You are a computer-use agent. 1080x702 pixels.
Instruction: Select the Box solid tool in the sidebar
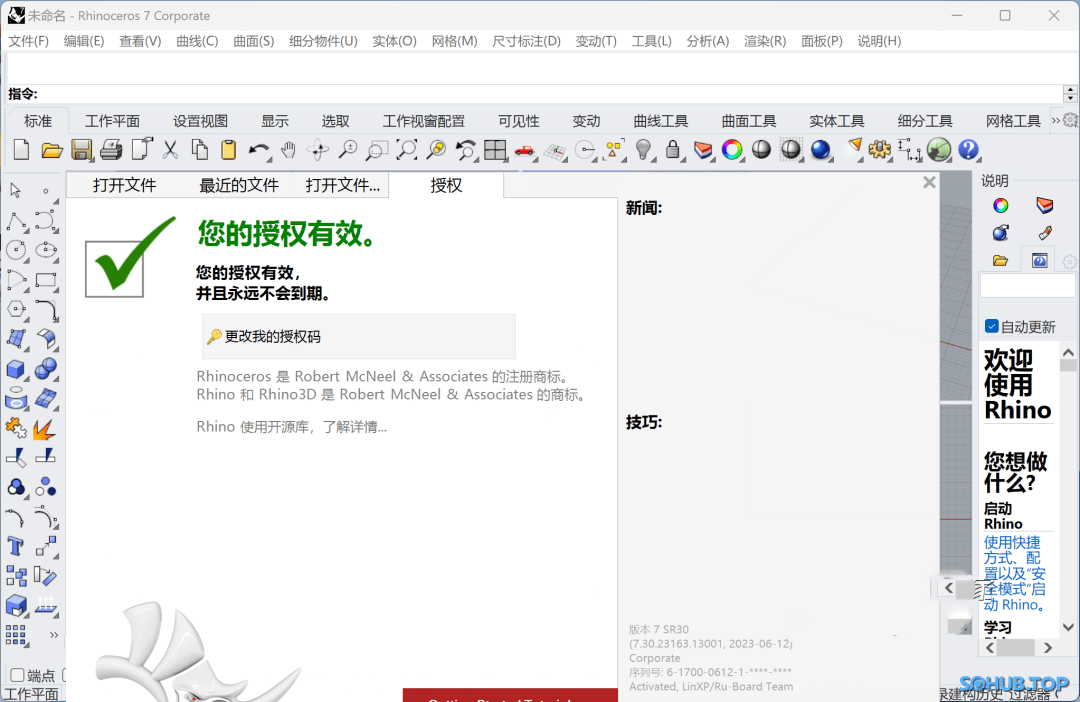pyautogui.click(x=14, y=368)
